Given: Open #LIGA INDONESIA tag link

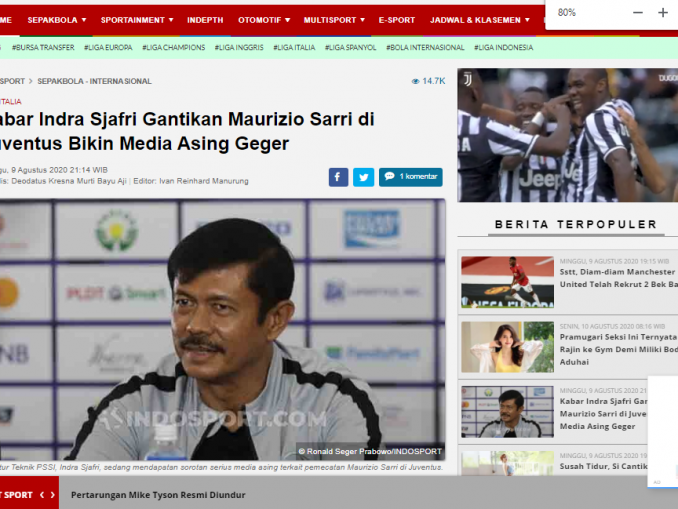Looking at the screenshot, I should 503,48.
